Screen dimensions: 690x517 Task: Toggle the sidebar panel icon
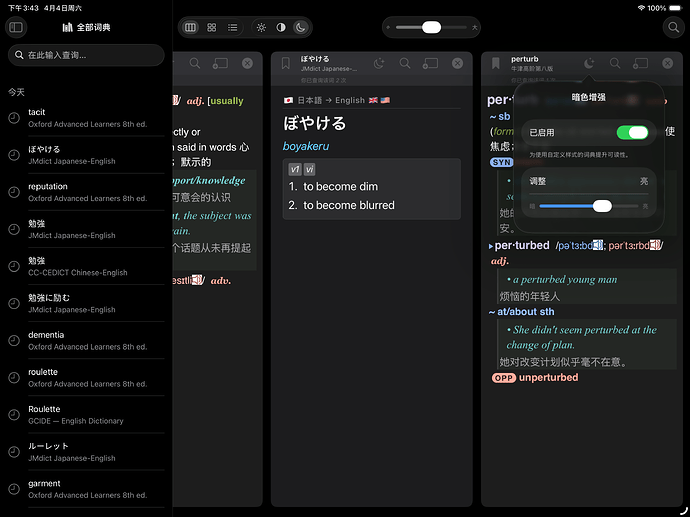[15, 27]
